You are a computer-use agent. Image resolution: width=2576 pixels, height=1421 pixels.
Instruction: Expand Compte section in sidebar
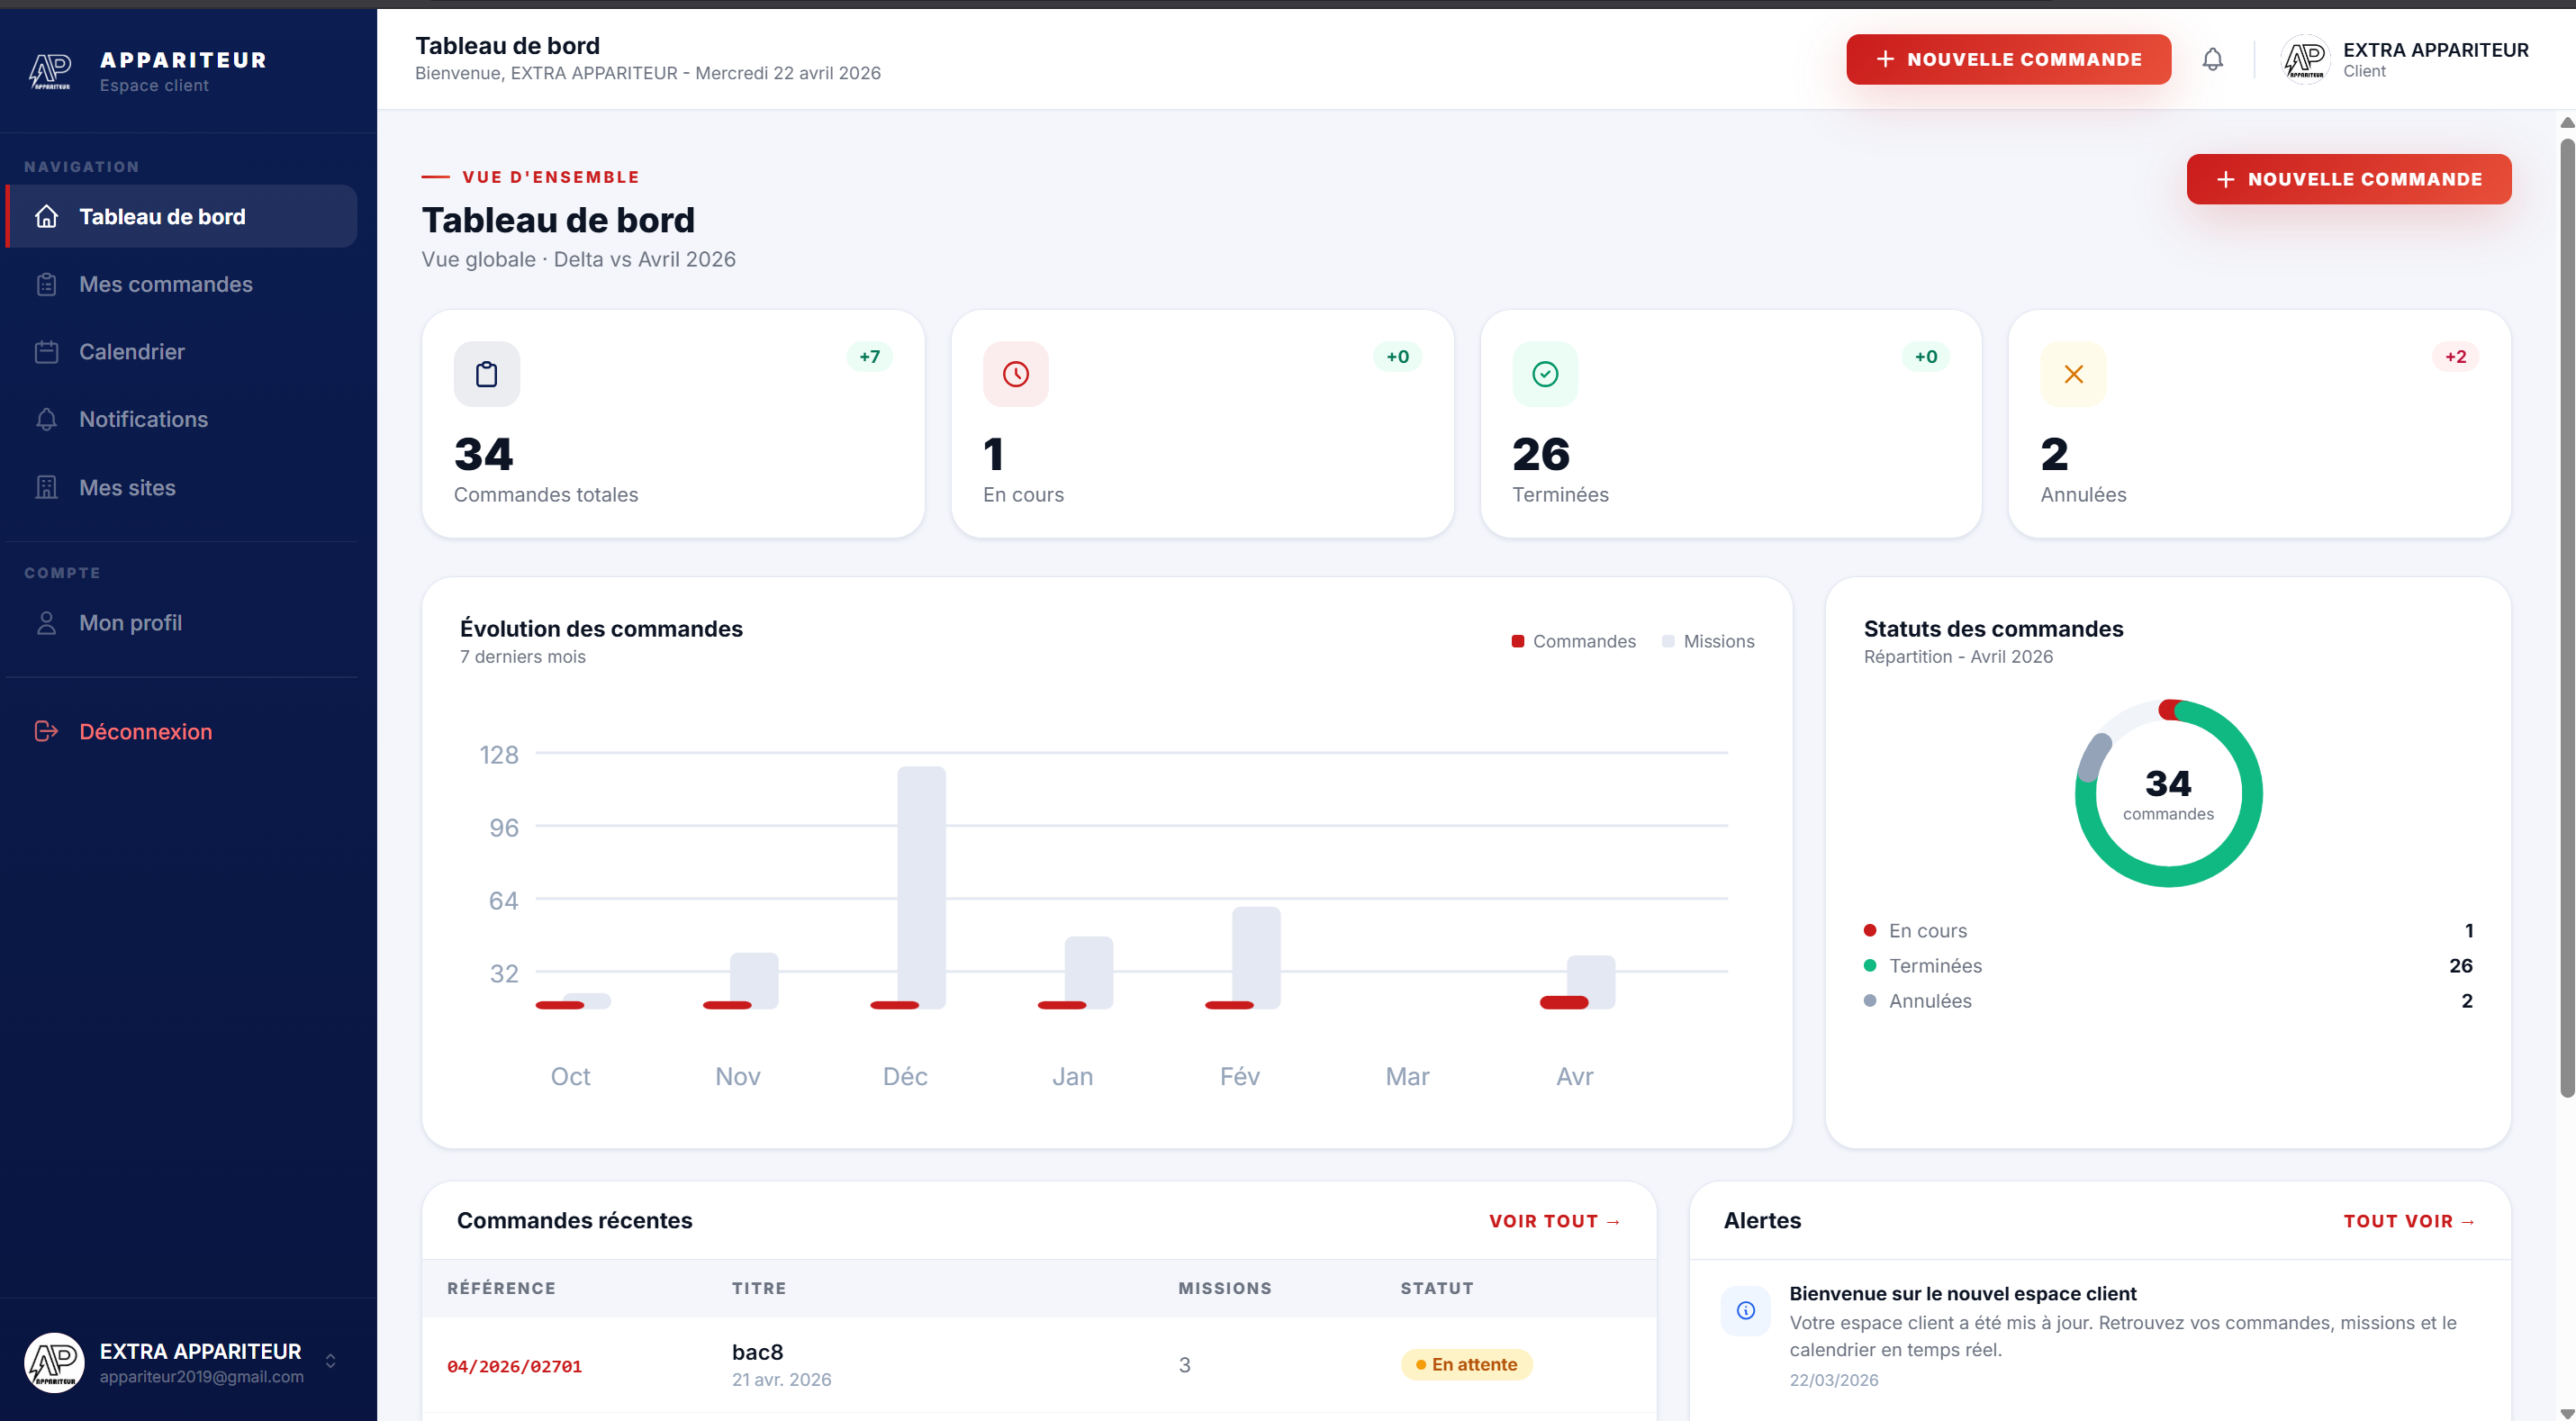tap(62, 572)
